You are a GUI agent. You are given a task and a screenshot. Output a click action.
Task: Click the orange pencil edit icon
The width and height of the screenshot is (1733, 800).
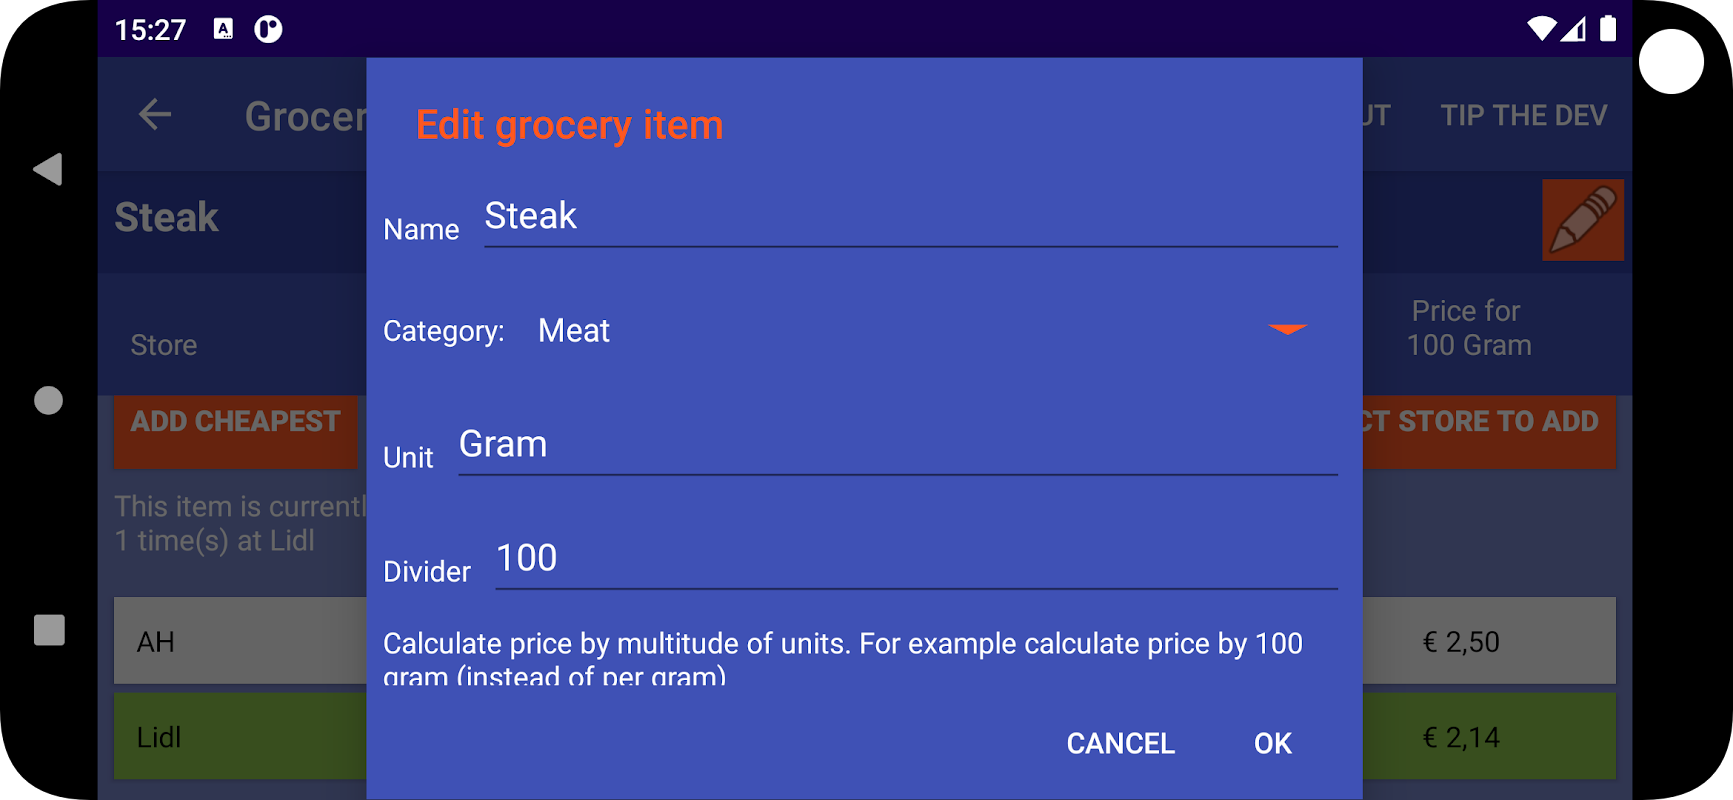click(1582, 220)
